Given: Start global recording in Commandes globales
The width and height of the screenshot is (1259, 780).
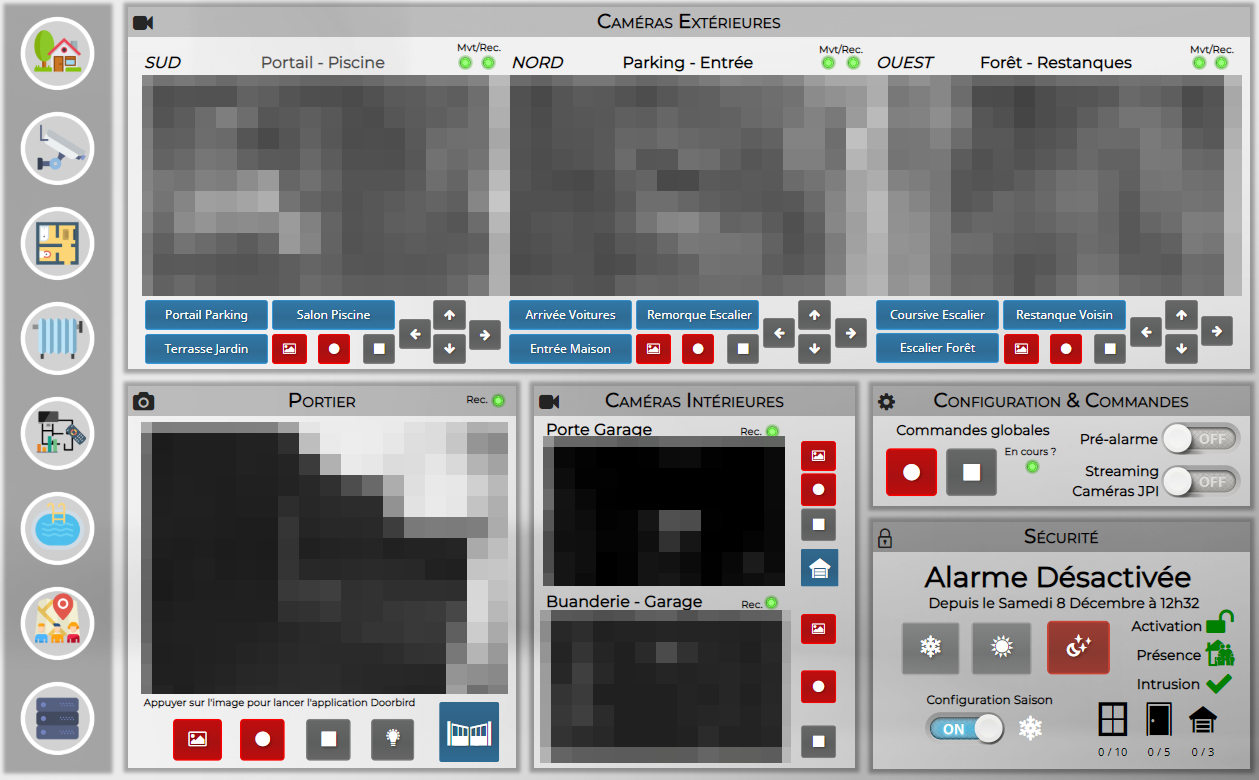Looking at the screenshot, I should 911,472.
